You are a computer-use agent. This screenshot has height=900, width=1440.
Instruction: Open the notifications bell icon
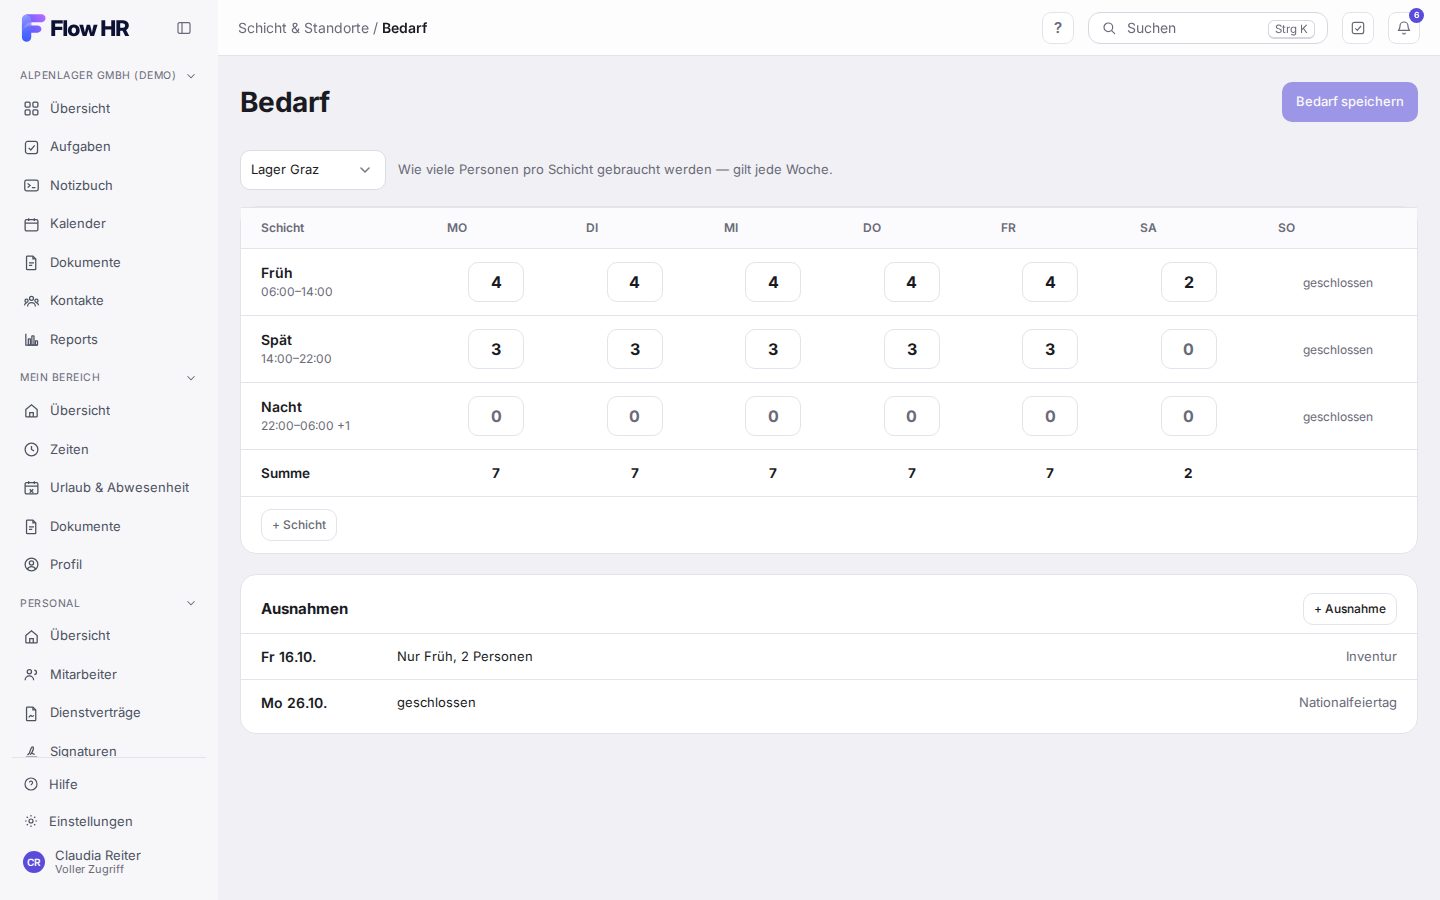pos(1404,28)
